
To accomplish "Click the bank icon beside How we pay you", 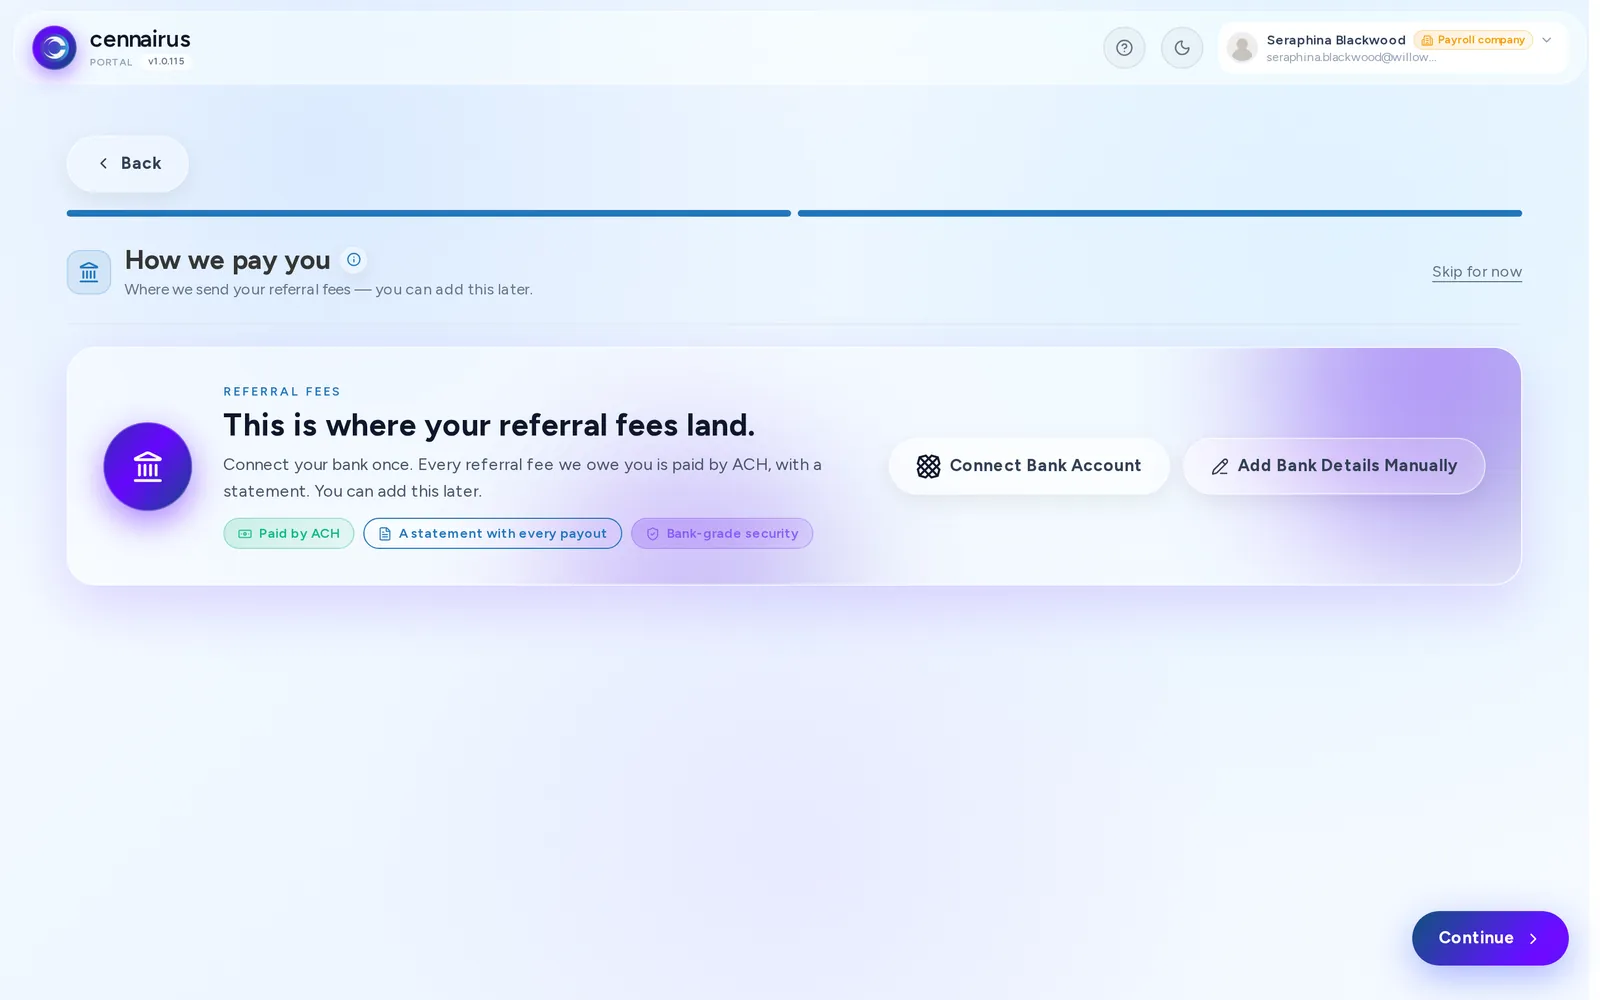I will (x=89, y=272).
